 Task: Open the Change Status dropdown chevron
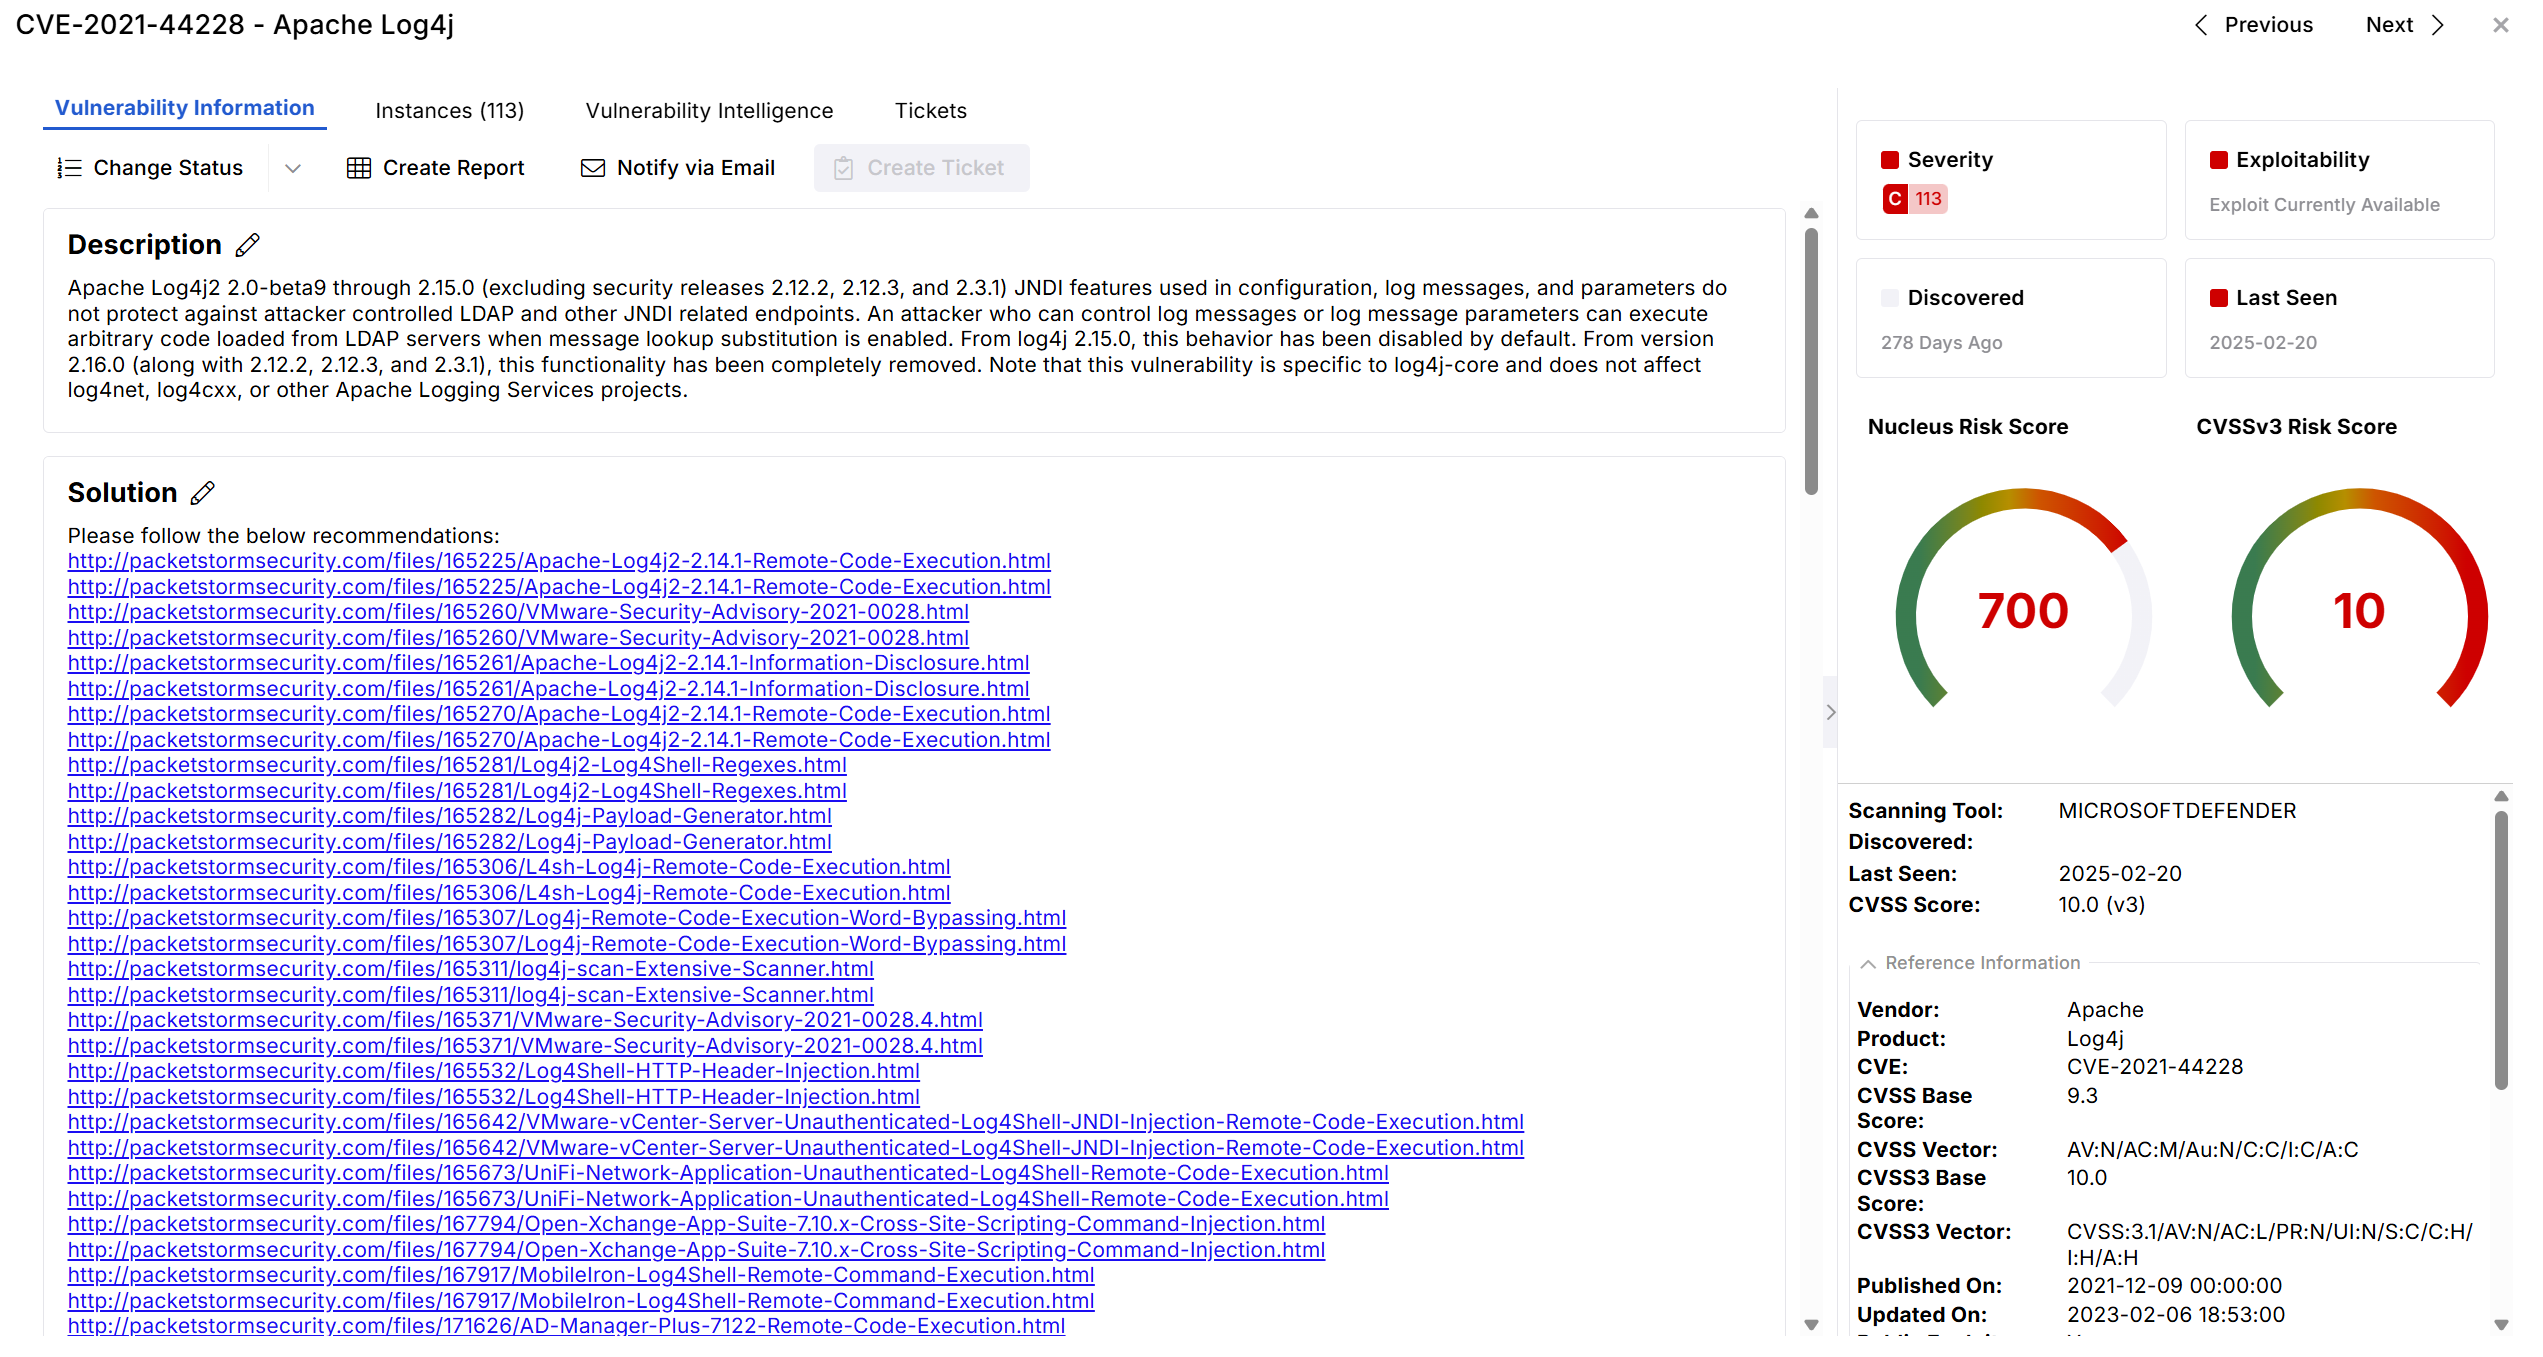tap(293, 168)
